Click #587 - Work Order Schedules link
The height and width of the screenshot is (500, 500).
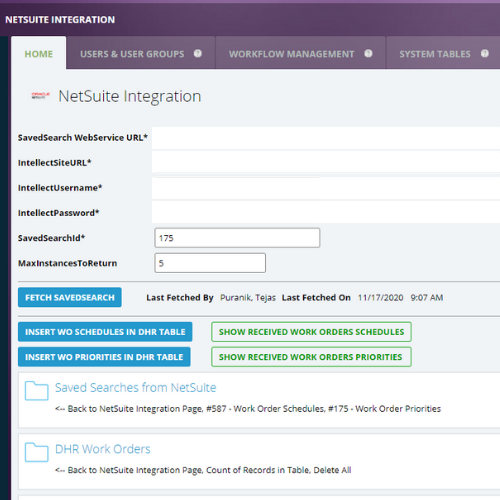coord(265,409)
